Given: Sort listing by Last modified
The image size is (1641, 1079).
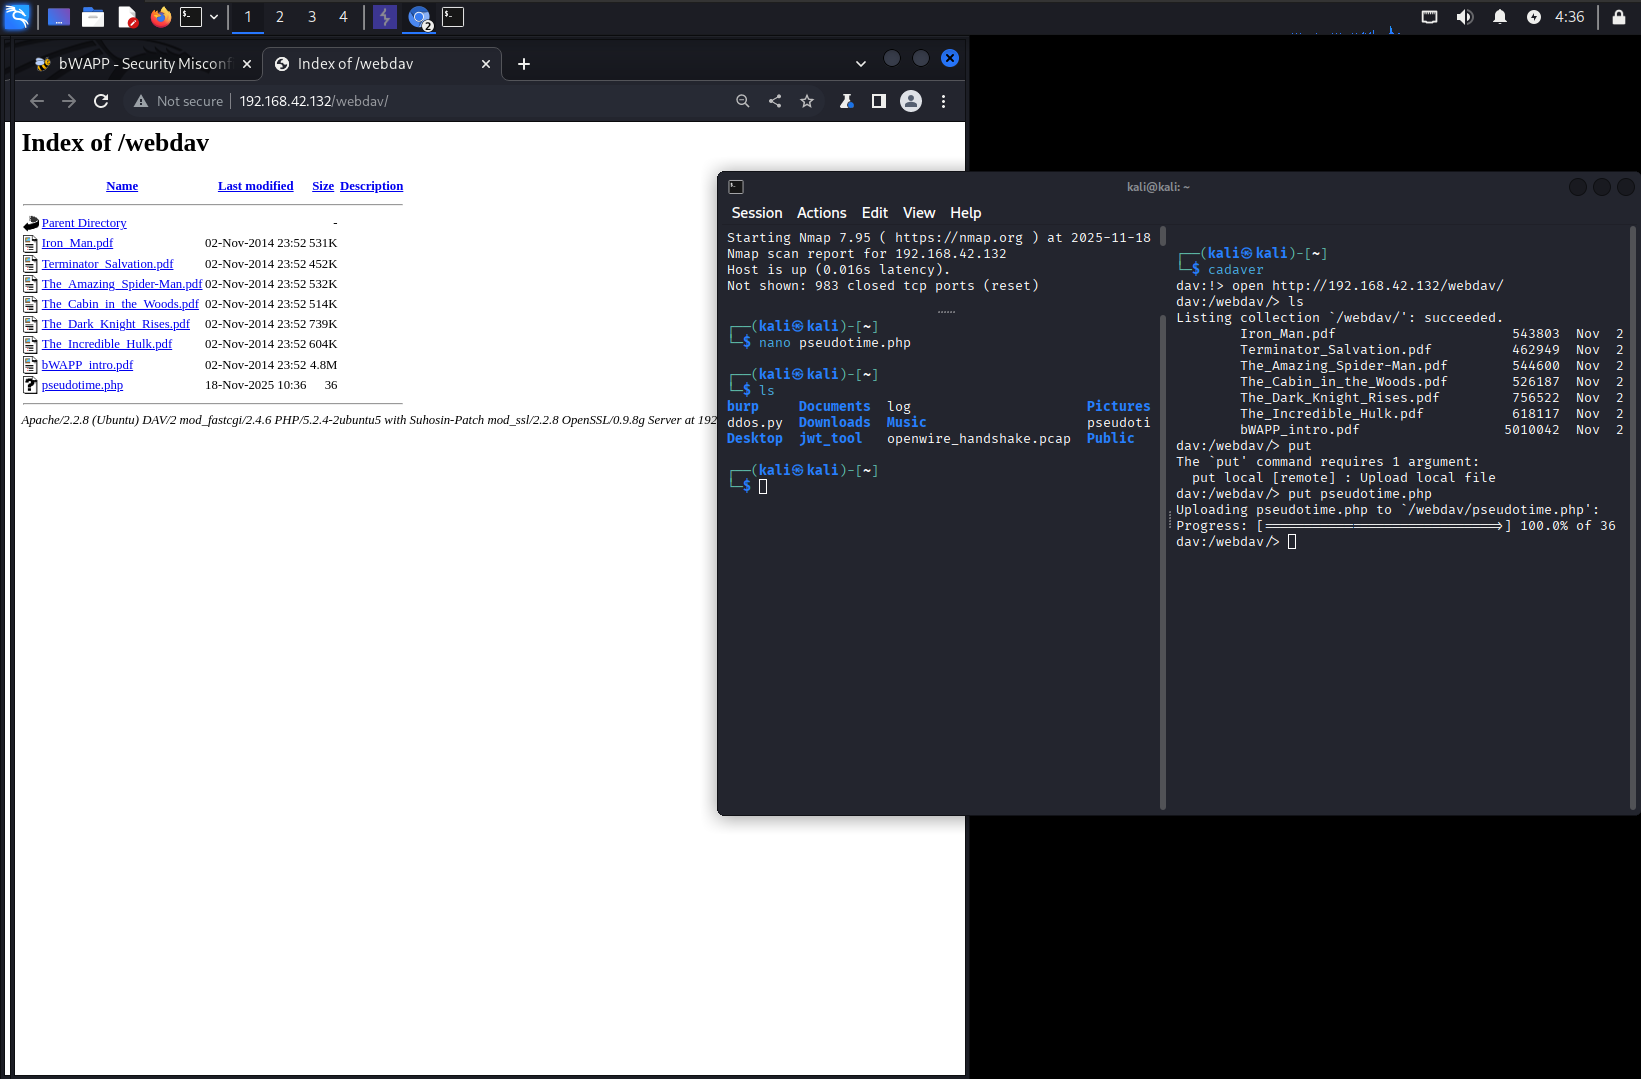Looking at the screenshot, I should 255,186.
